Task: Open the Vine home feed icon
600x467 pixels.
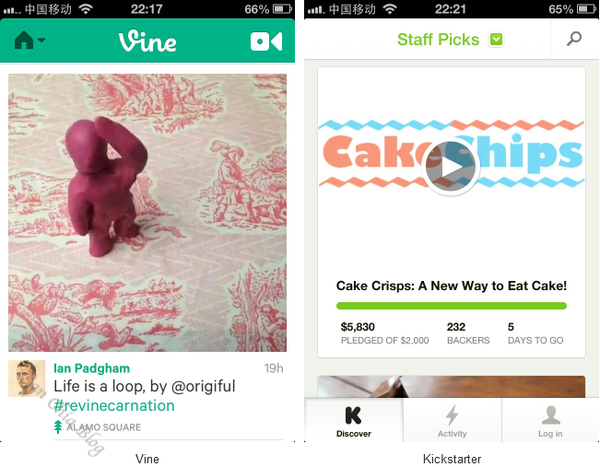Action: (x=24, y=40)
